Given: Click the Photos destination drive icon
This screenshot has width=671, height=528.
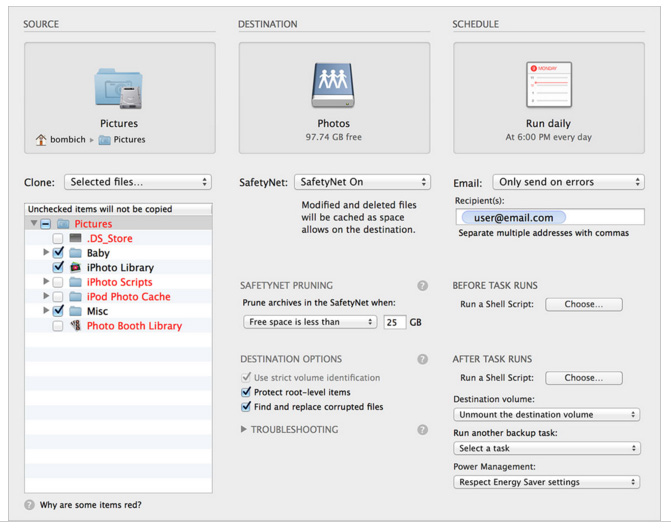Looking at the screenshot, I should coord(333,85).
